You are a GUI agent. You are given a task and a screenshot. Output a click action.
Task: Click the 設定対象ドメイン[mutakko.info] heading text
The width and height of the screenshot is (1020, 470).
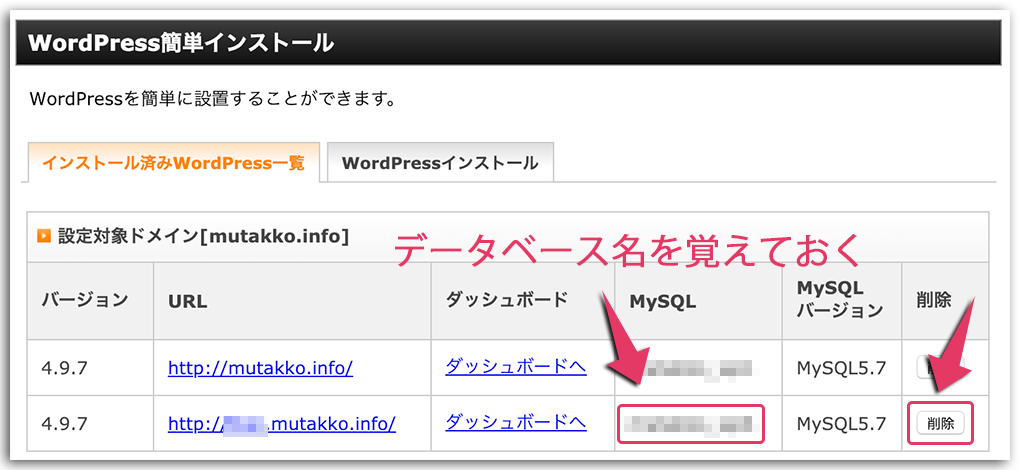click(203, 236)
